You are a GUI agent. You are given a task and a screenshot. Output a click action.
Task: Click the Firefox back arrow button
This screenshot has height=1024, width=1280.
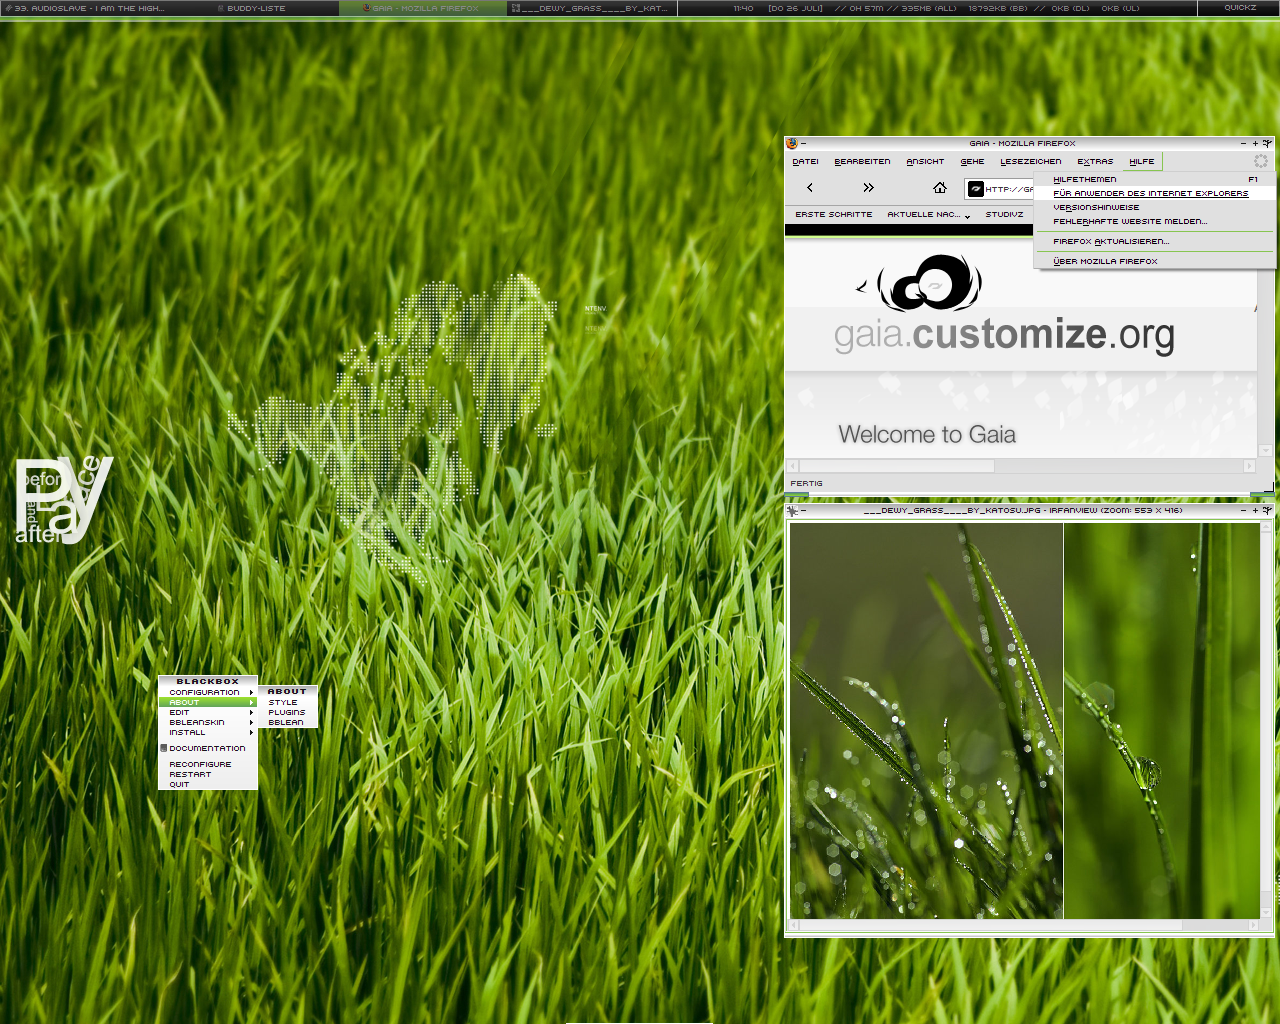[x=810, y=188]
